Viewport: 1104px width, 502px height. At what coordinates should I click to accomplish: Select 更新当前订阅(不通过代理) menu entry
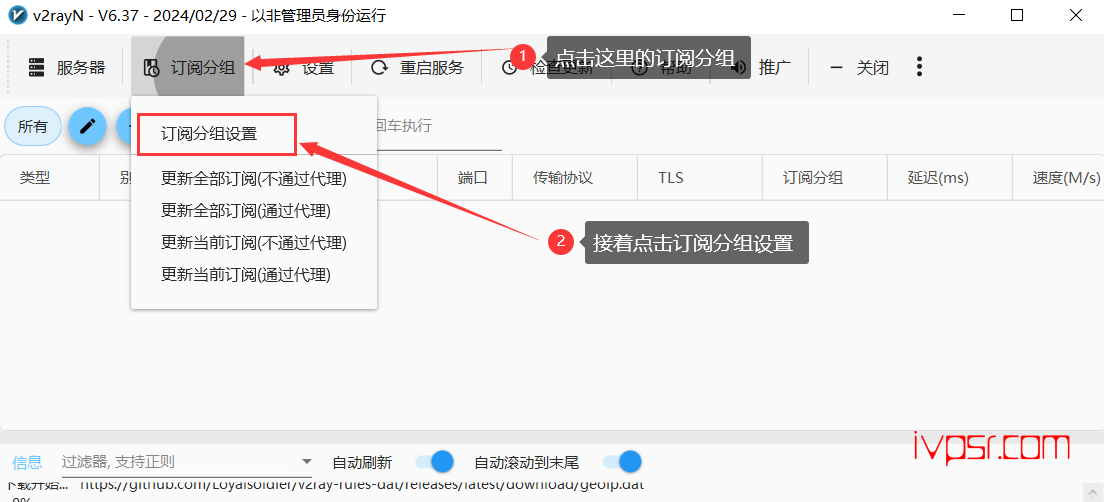[253, 243]
